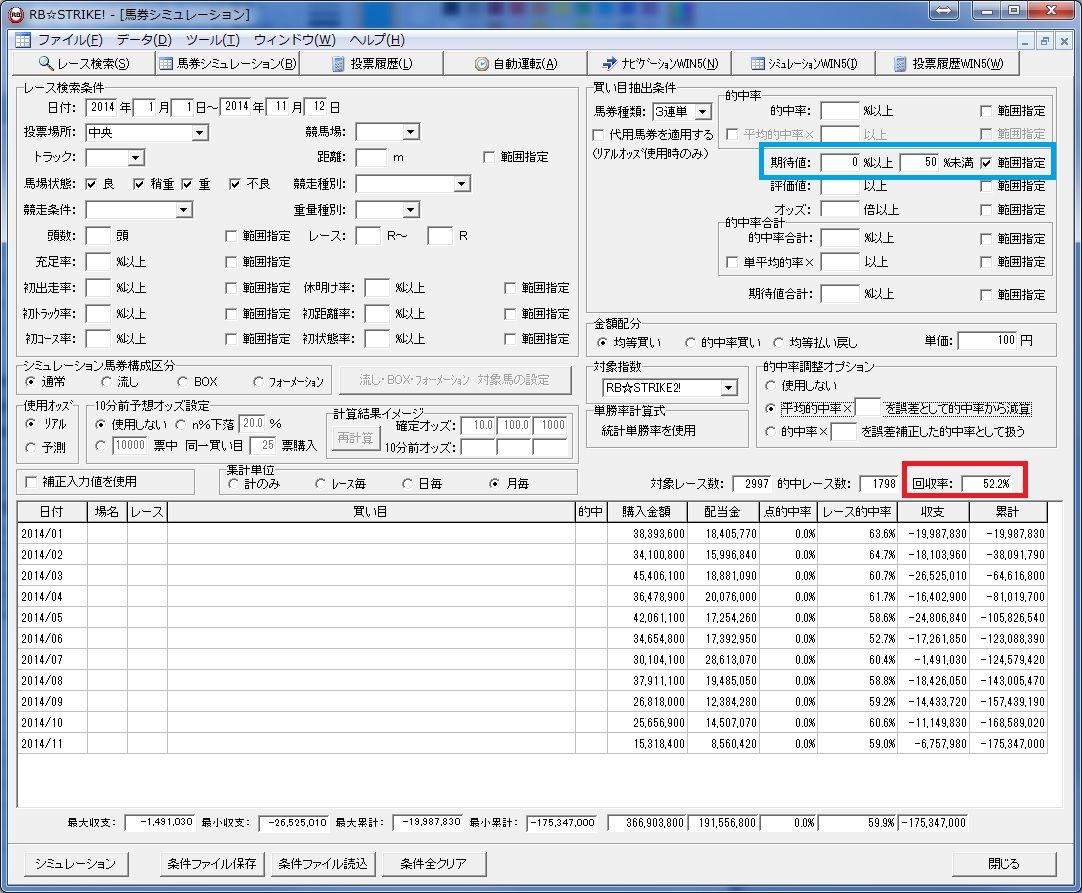Select 予測 odds radio button
The width and height of the screenshot is (1082, 893).
pyautogui.click(x=30, y=448)
